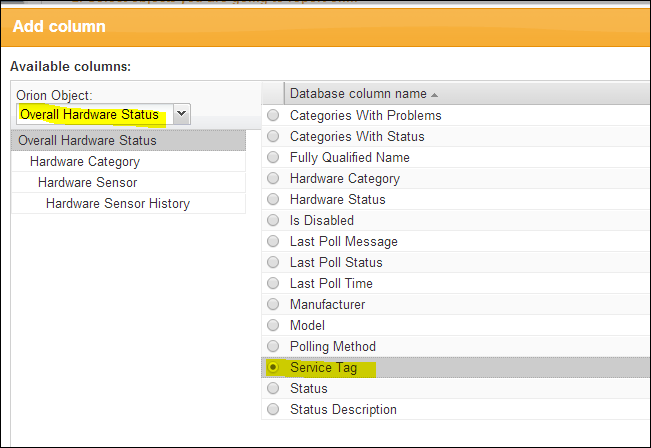Pick the Last Poll Time column

pyautogui.click(x=273, y=284)
